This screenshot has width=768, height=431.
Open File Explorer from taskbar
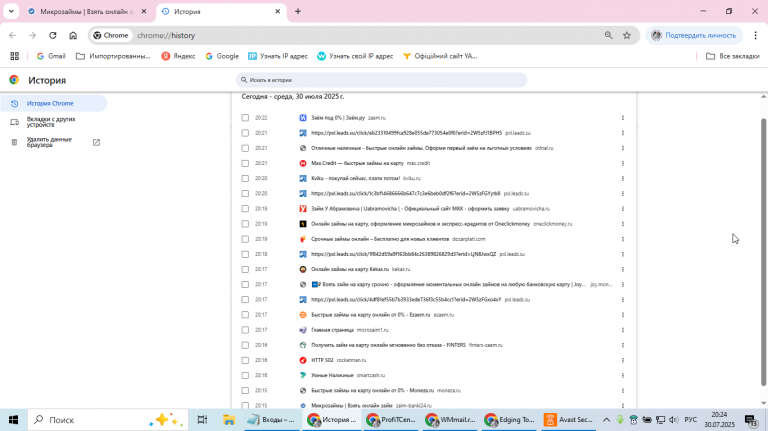coord(229,420)
